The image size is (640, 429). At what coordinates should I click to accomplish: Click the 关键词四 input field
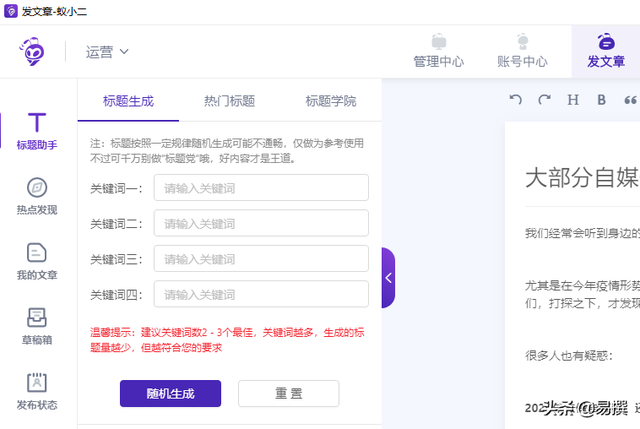point(261,294)
